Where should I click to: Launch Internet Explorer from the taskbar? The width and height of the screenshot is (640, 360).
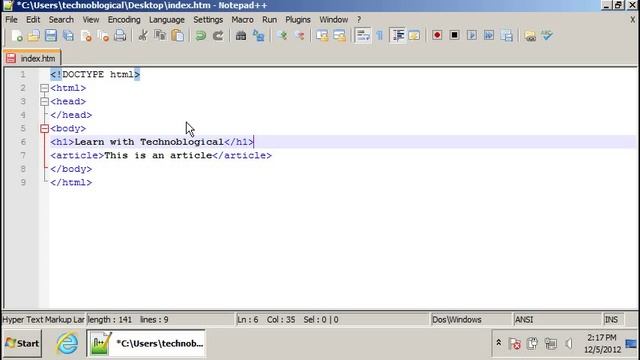[67, 343]
